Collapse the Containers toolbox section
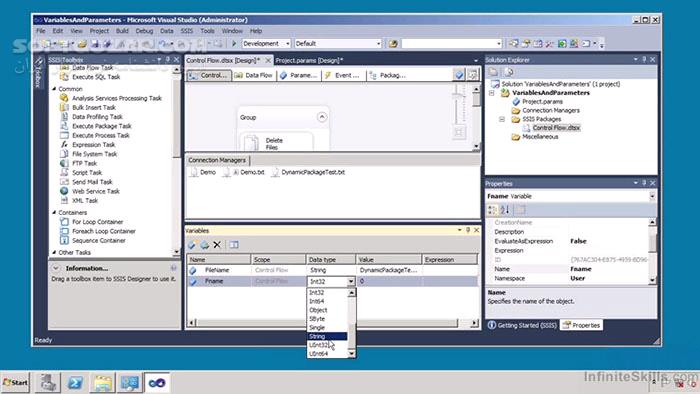This screenshot has width=700, height=394. click(x=54, y=212)
